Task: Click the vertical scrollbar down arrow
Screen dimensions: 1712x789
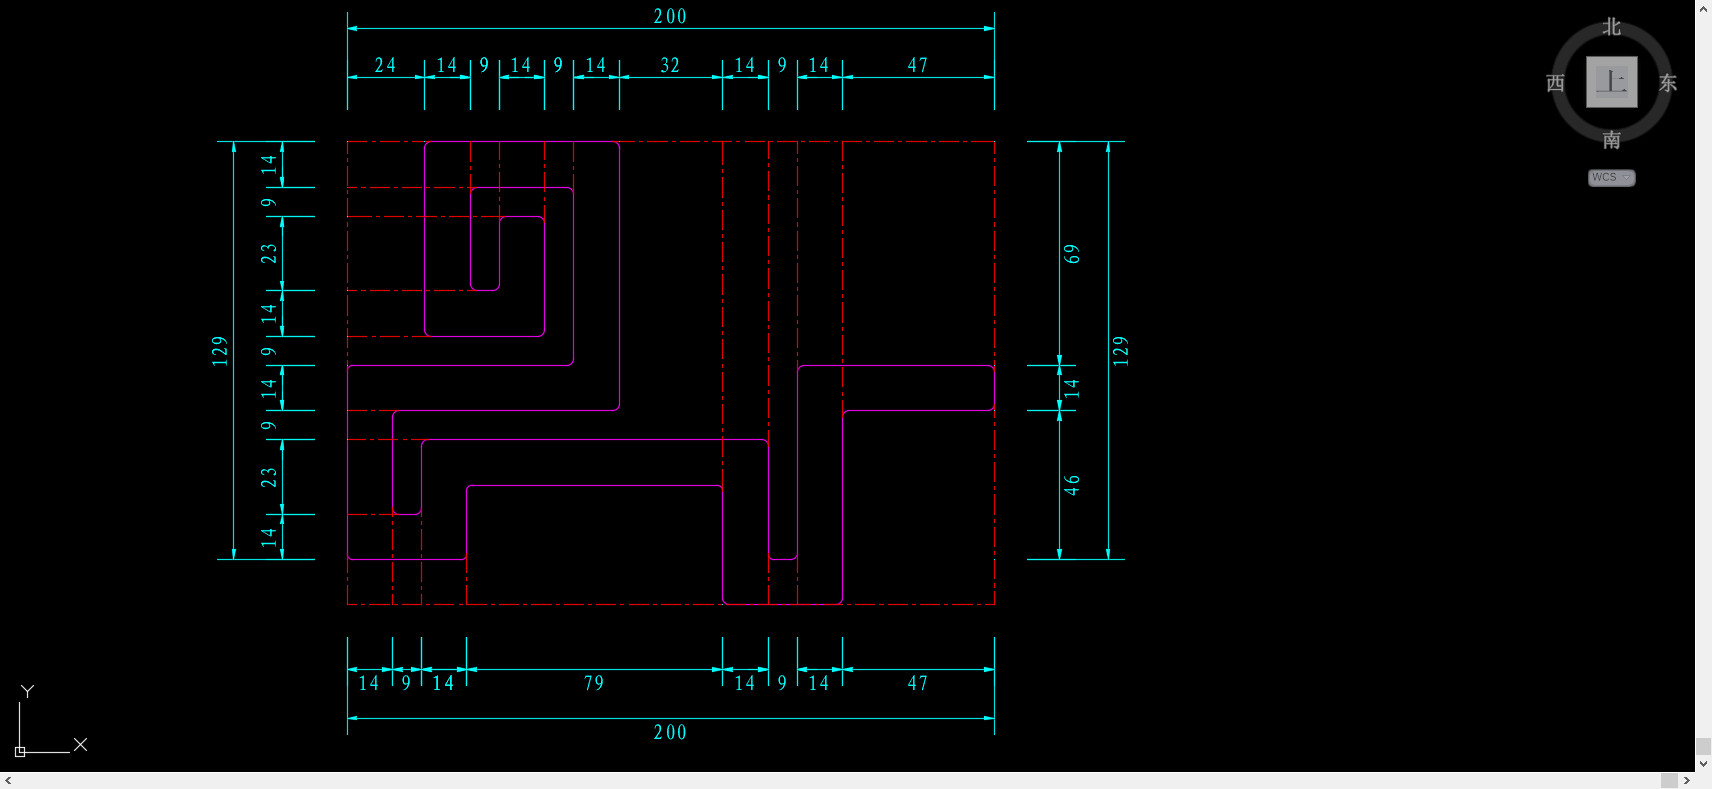Action: click(1703, 764)
